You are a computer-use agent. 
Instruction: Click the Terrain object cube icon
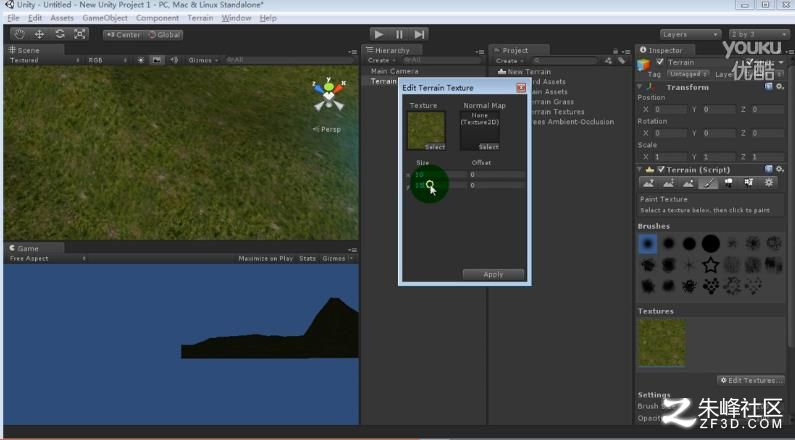[x=644, y=65]
